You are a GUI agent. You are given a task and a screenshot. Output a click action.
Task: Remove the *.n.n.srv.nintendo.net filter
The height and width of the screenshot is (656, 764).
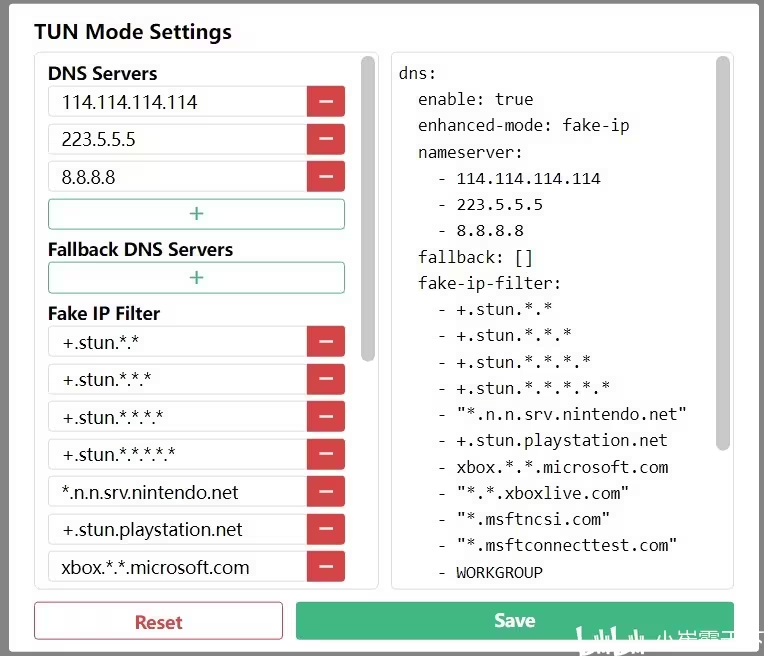326,492
